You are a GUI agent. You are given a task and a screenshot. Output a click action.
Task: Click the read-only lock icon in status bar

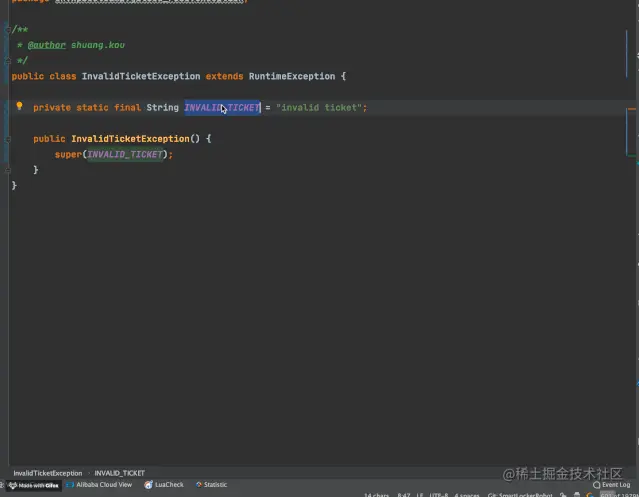click(x=563, y=495)
